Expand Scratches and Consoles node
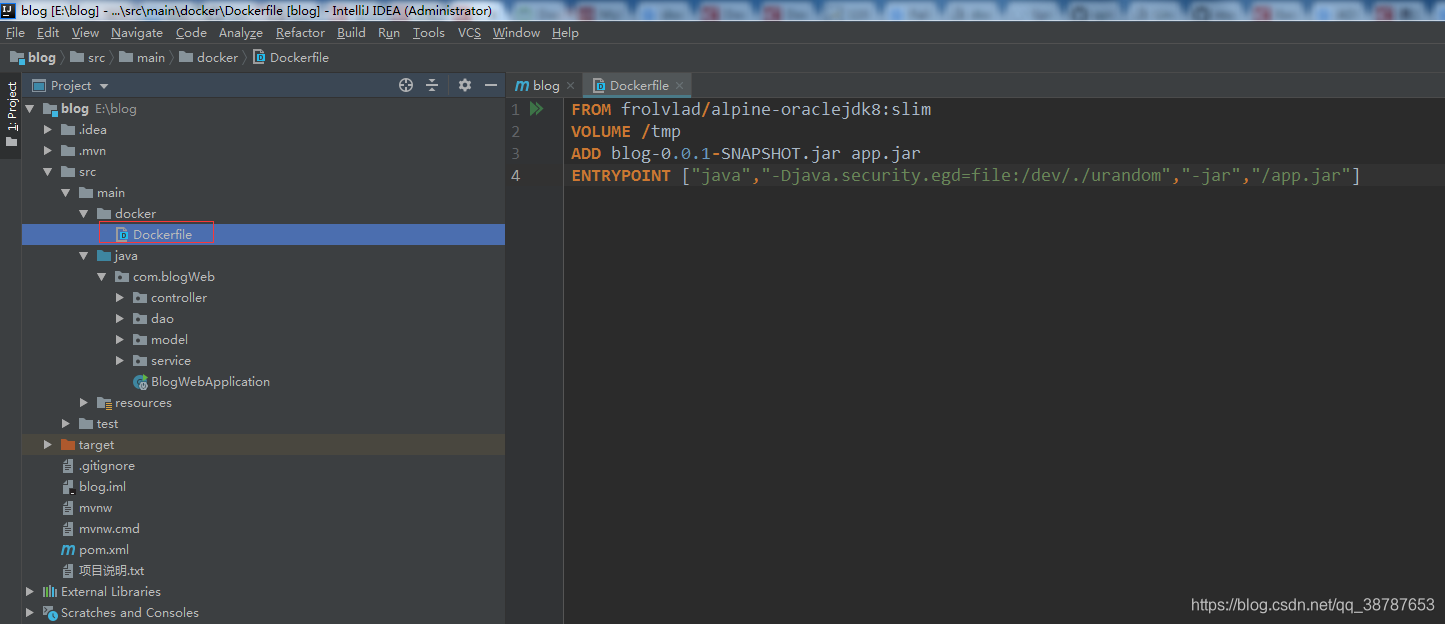This screenshot has height=624, width=1445. click(x=30, y=613)
